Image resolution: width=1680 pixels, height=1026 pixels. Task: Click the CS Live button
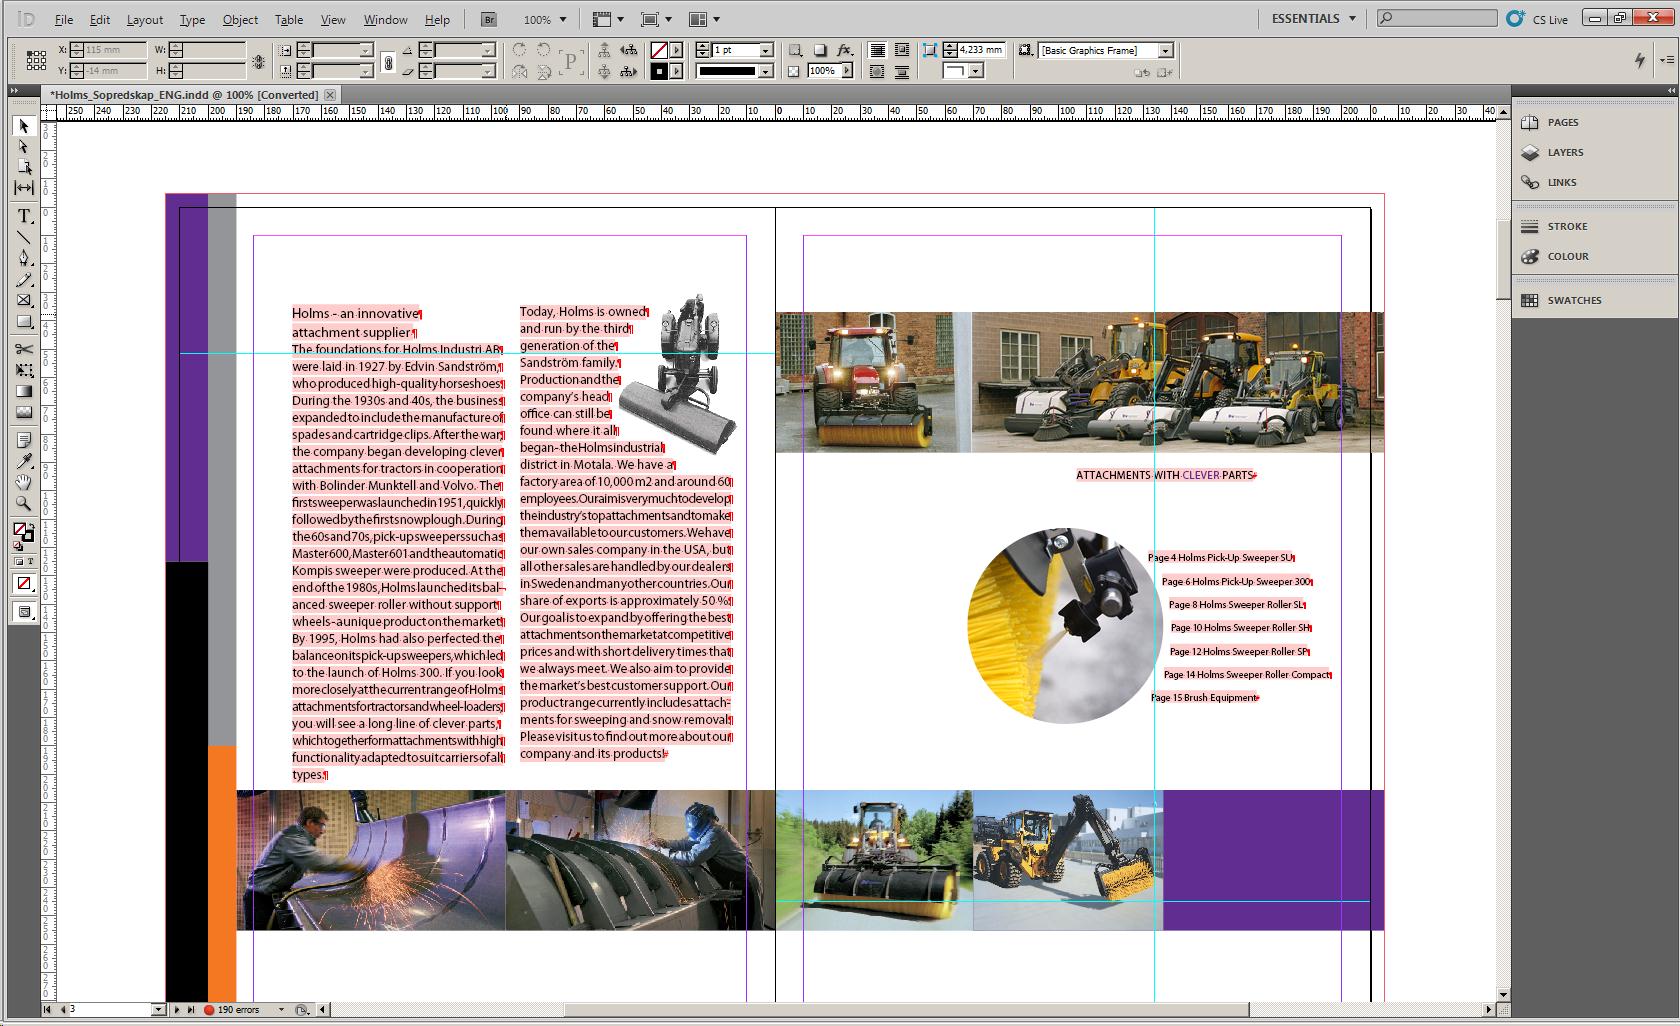coord(1538,19)
